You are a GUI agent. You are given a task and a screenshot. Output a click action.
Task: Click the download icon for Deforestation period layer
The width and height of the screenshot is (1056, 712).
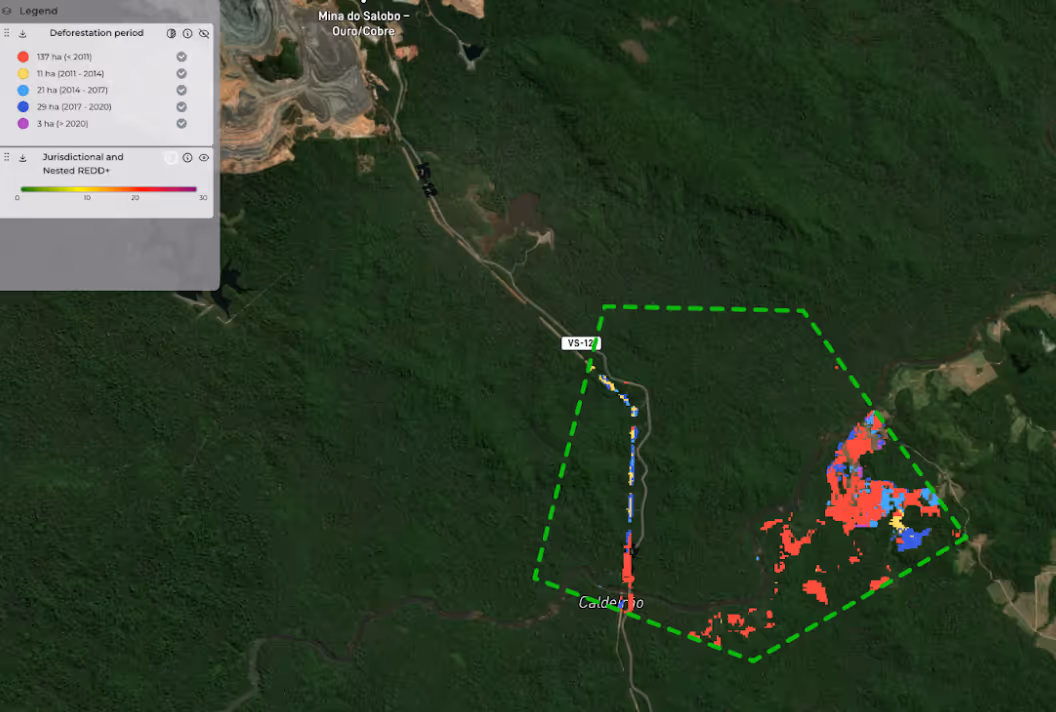tap(22, 33)
